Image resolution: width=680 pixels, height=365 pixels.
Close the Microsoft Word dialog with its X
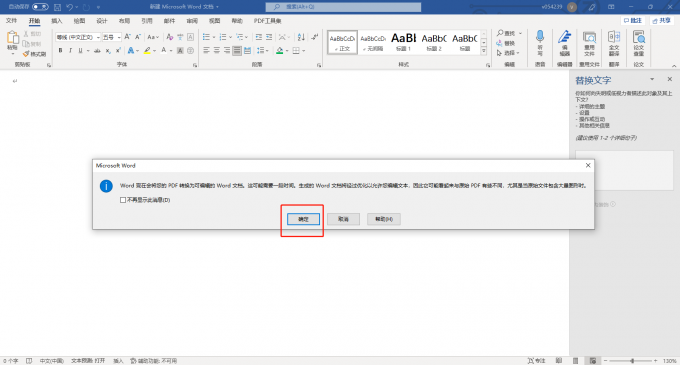coord(588,165)
